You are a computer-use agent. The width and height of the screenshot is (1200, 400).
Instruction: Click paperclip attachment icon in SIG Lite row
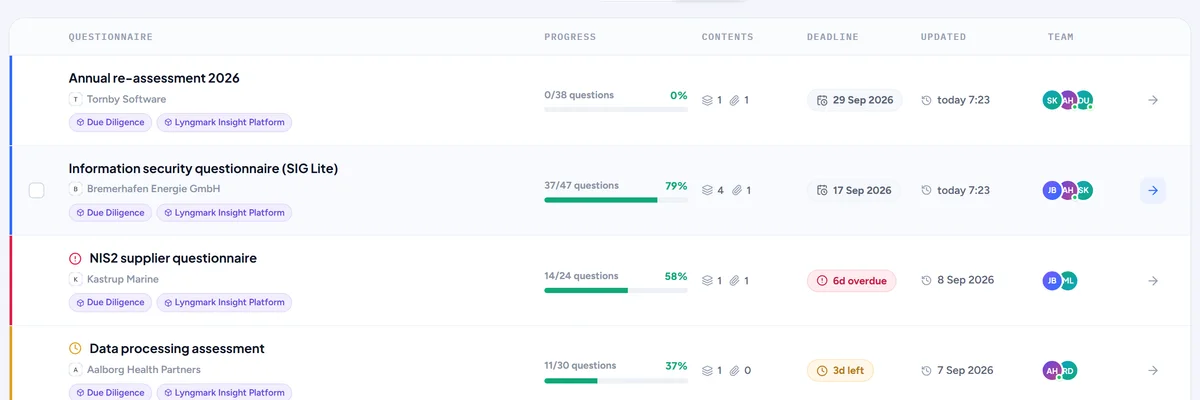735,190
